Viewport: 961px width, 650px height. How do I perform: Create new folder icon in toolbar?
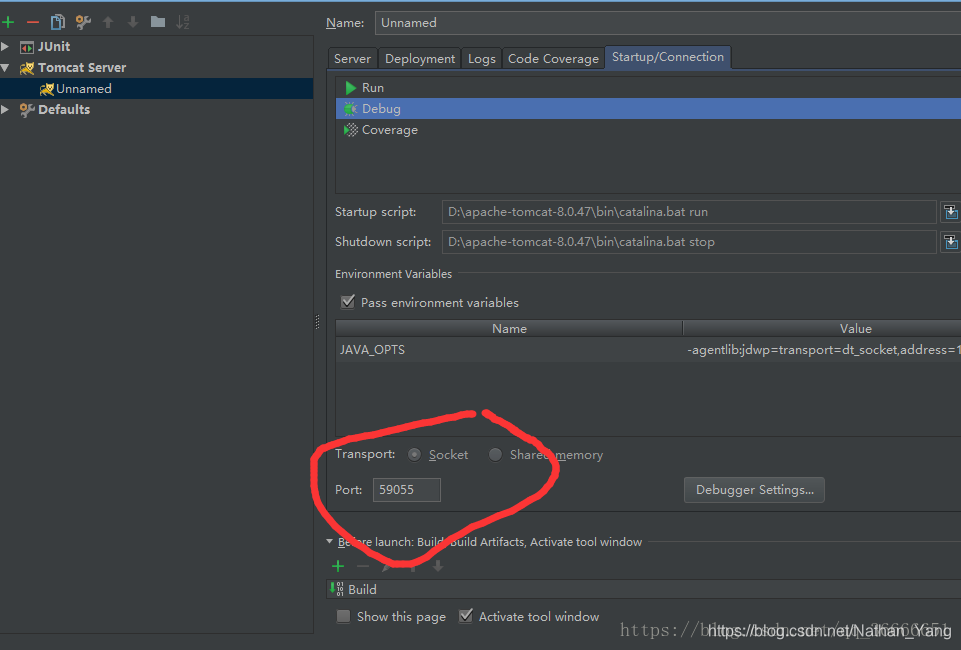(x=158, y=22)
